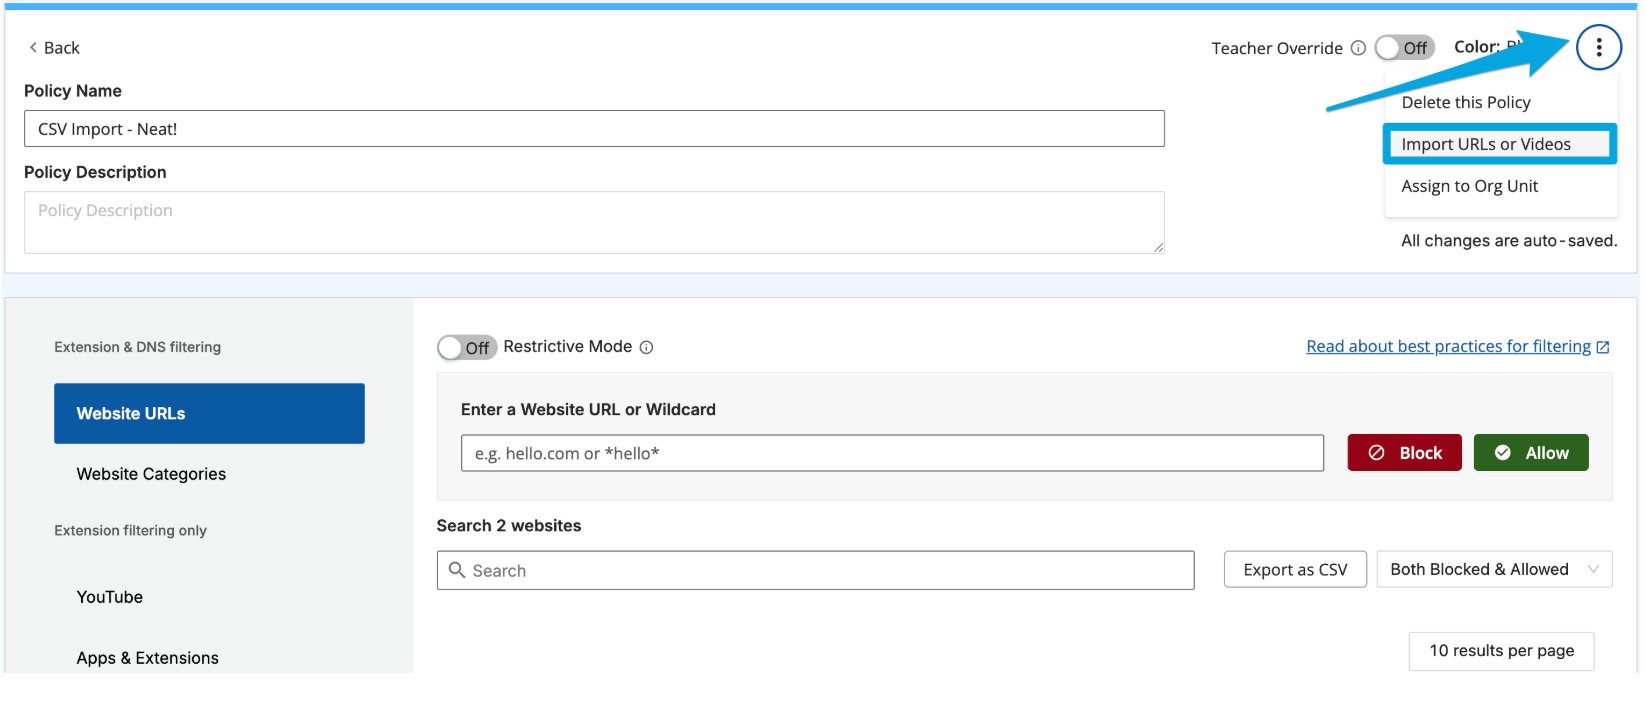This screenshot has height=718, width=1646.
Task: Click the 'Extension & DNS filtering' heading text
Action: 137,347
